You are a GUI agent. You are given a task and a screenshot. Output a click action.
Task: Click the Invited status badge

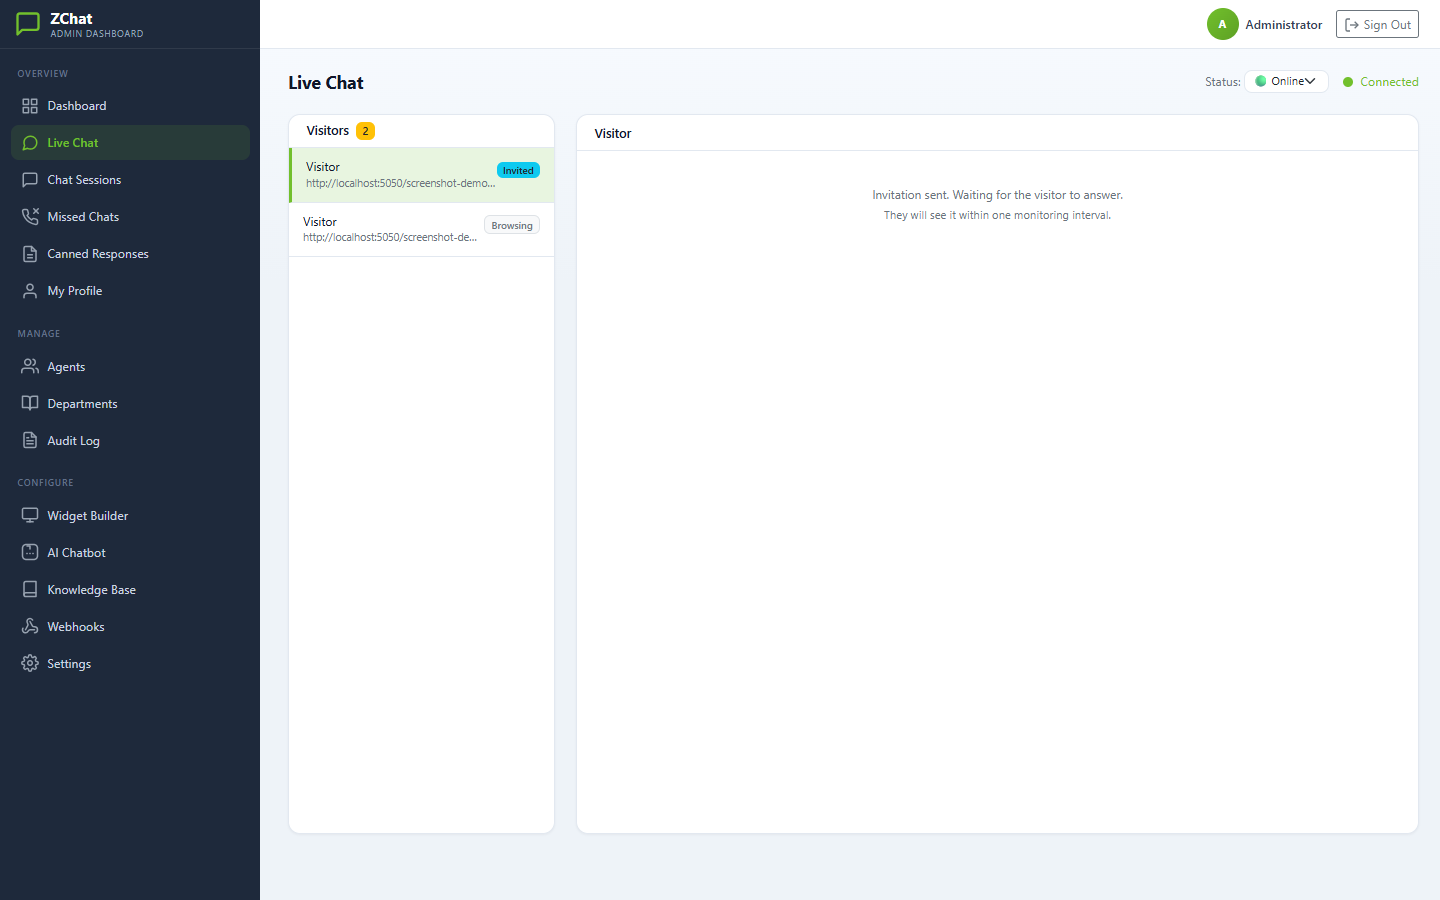point(518,171)
